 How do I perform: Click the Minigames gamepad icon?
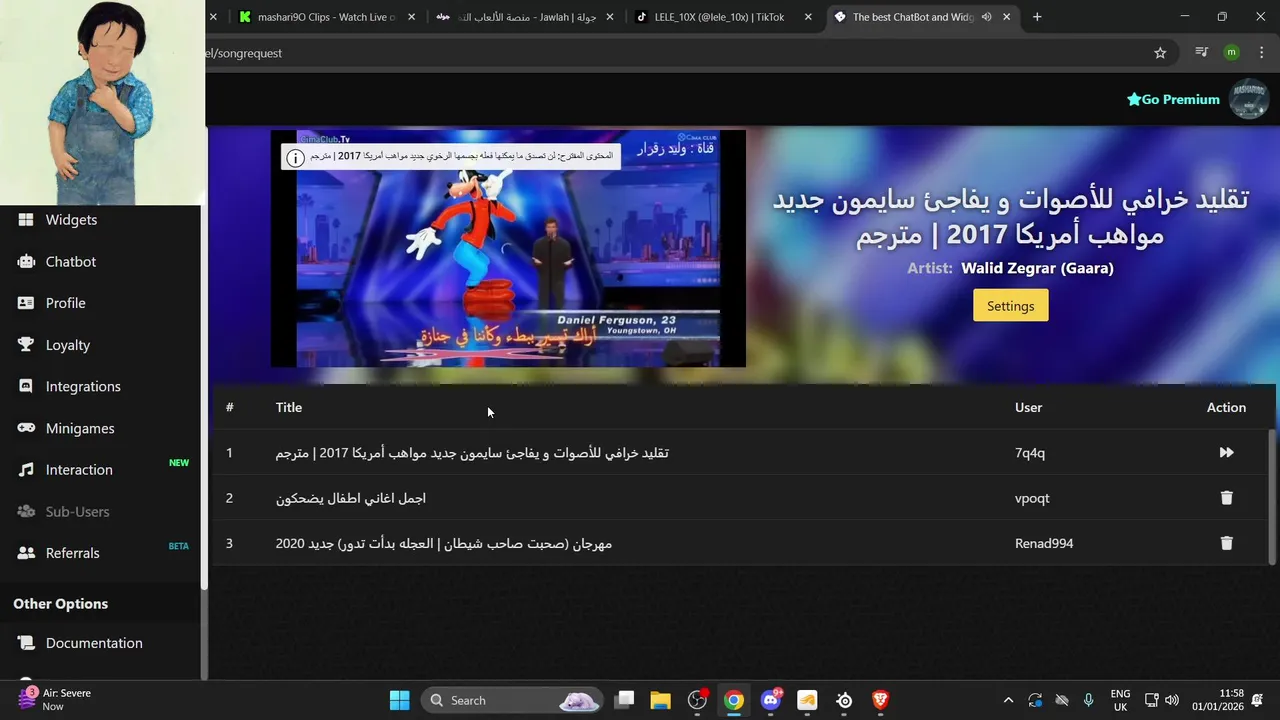click(26, 428)
